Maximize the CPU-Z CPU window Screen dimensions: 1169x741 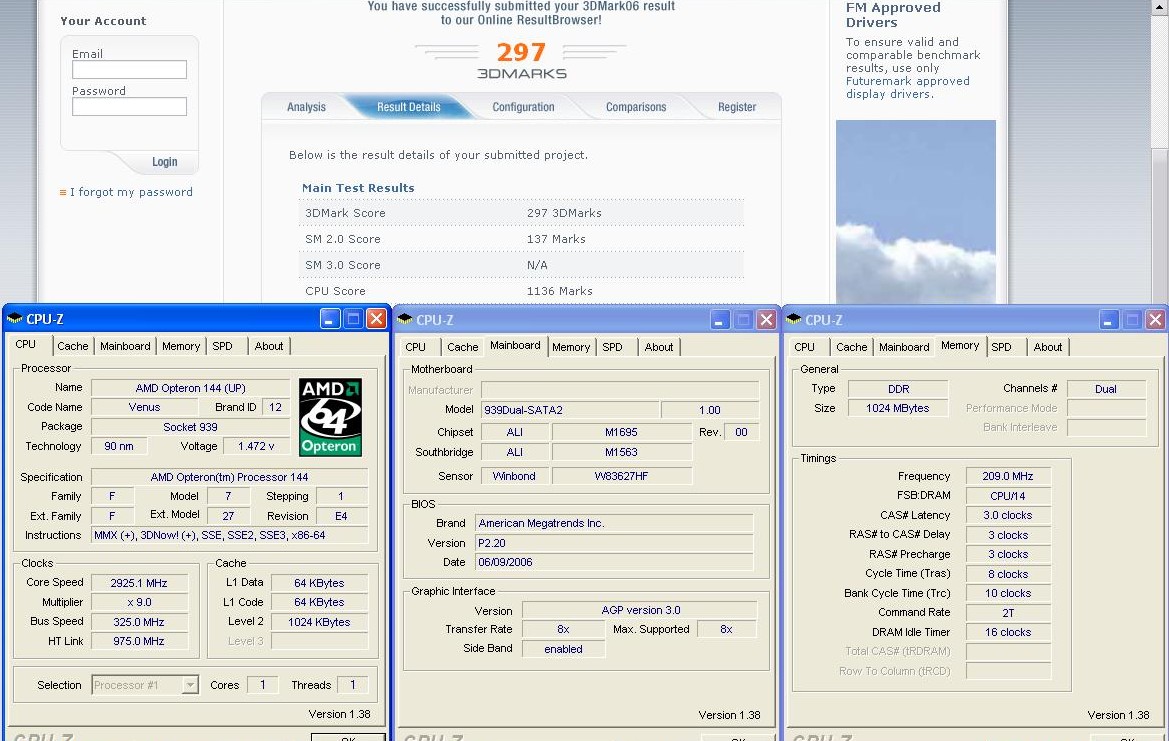click(353, 319)
